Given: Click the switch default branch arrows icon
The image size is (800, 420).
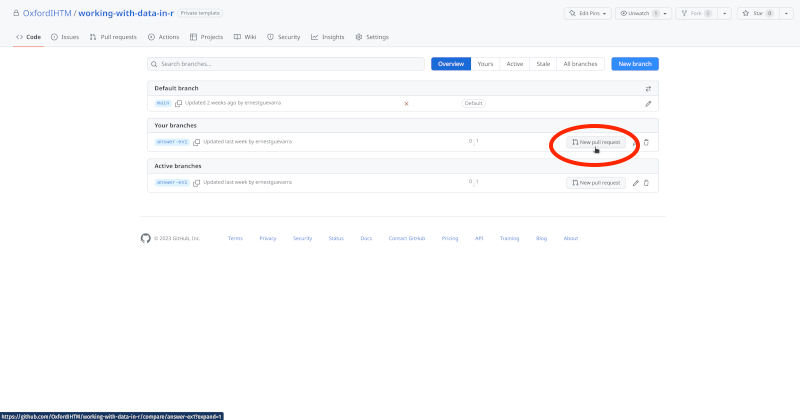Looking at the screenshot, I should pos(648,88).
